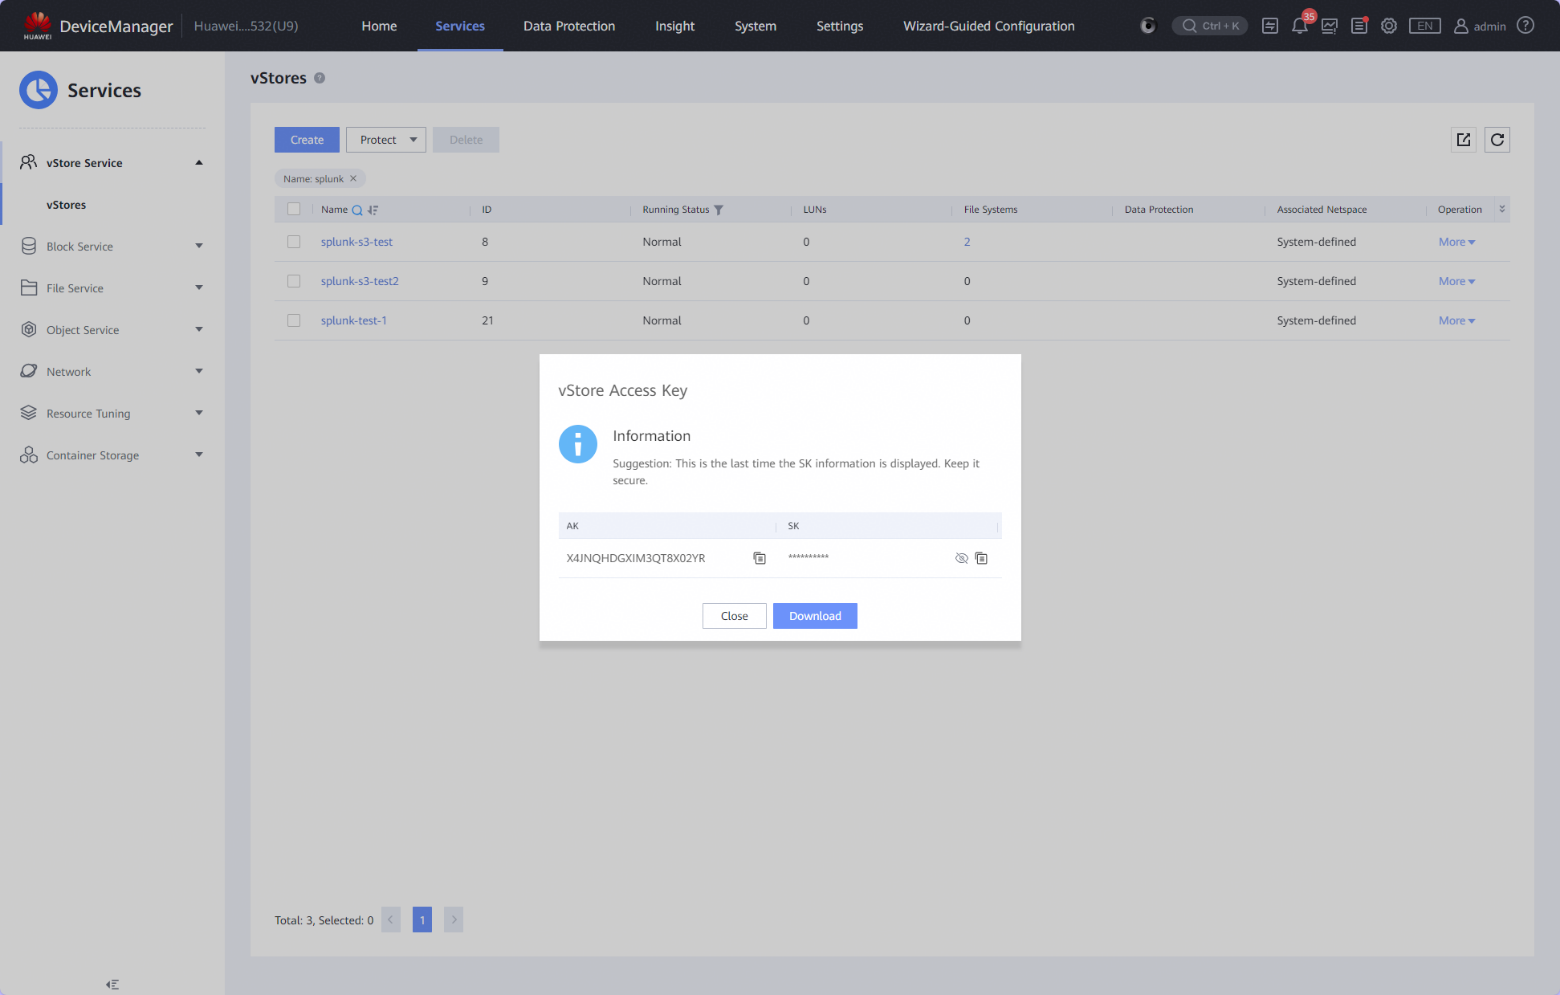Viewport: 1560px width, 995px height.
Task: Open the task switch icon beside search
Action: 1270,26
